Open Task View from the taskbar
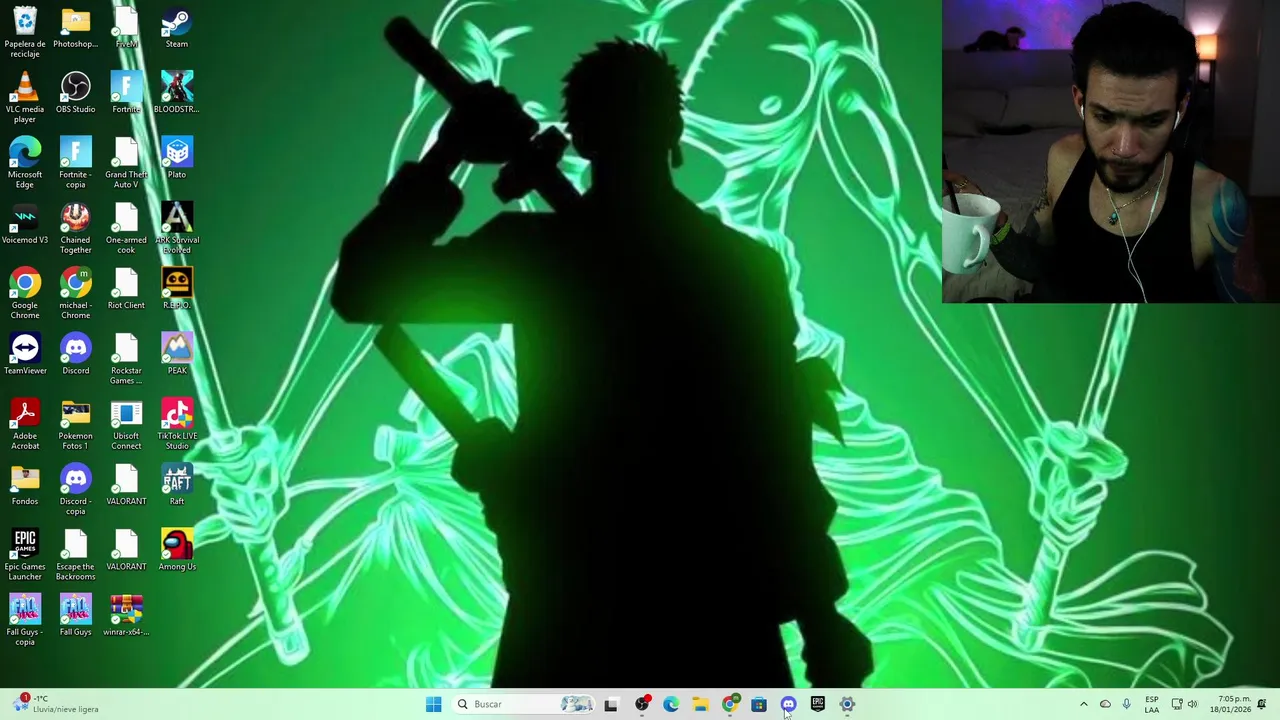Screen dimensions: 1280x720 611,704
